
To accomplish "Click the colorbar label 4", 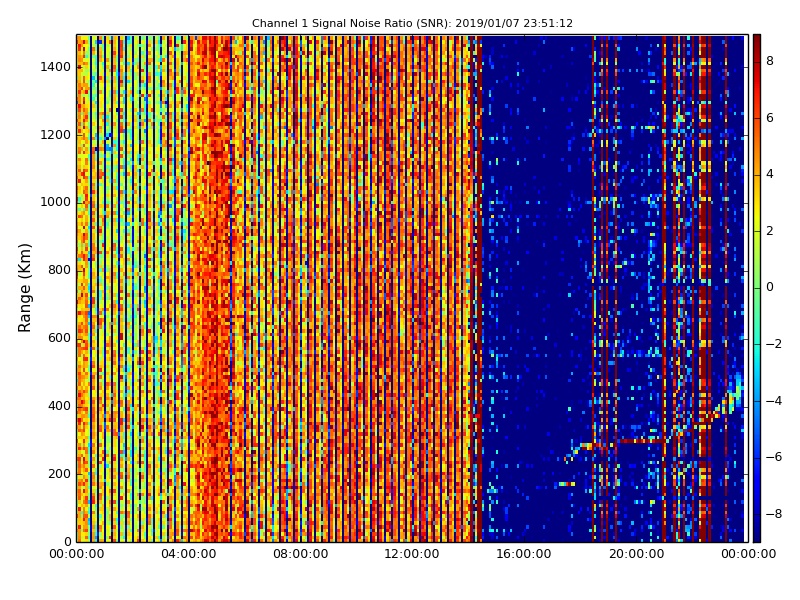I will tap(770, 174).
